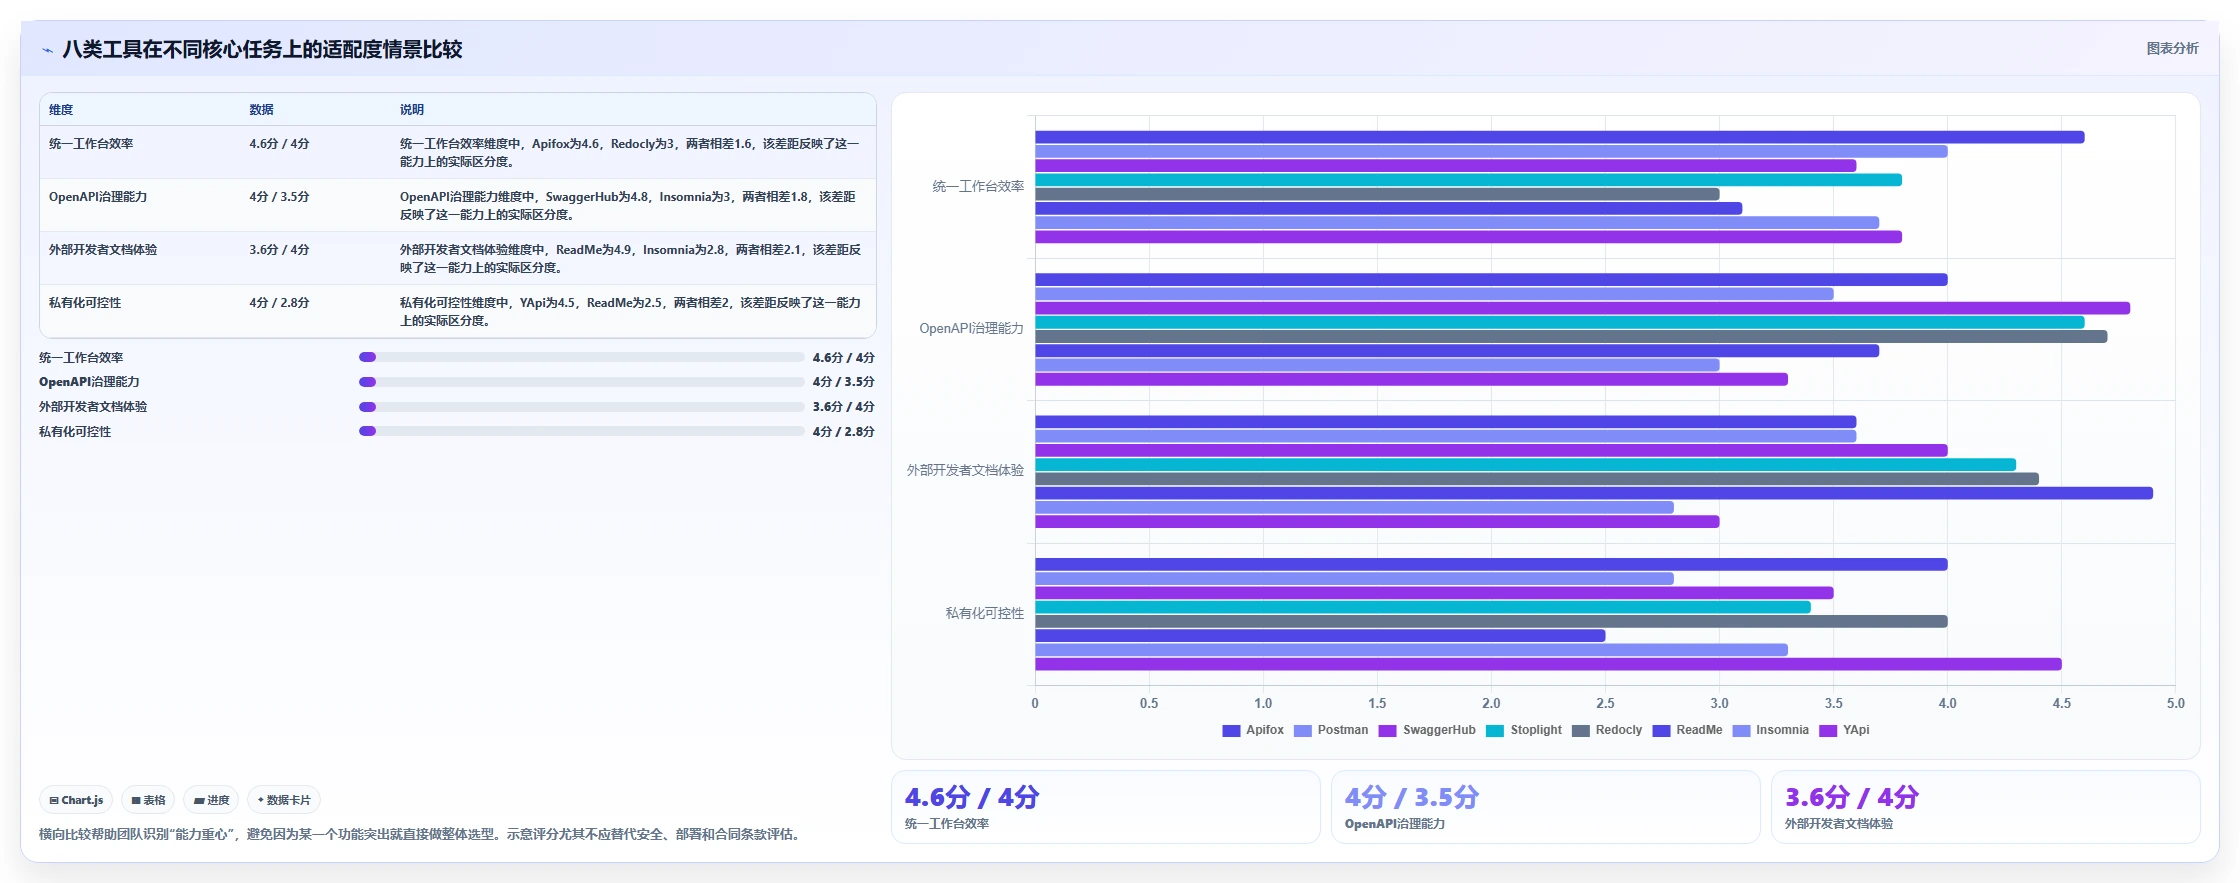This screenshot has height=883, width=2240.
Task: Toggle the Redocly legend swatch
Action: point(1580,731)
